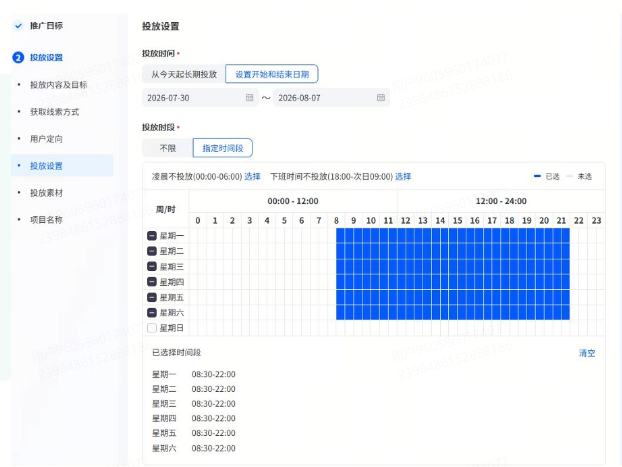Toggle 星期一 checkbox
This screenshot has width=622, height=467.
coord(152,236)
